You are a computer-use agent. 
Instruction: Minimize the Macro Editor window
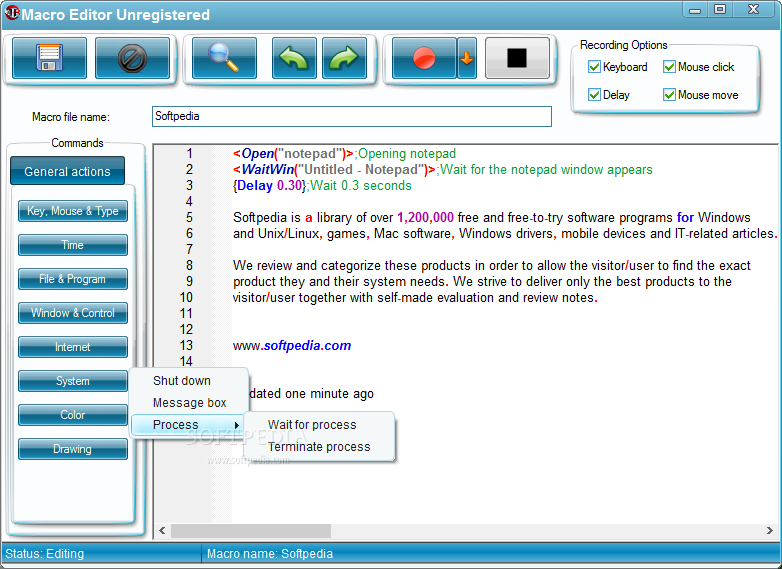(x=695, y=9)
